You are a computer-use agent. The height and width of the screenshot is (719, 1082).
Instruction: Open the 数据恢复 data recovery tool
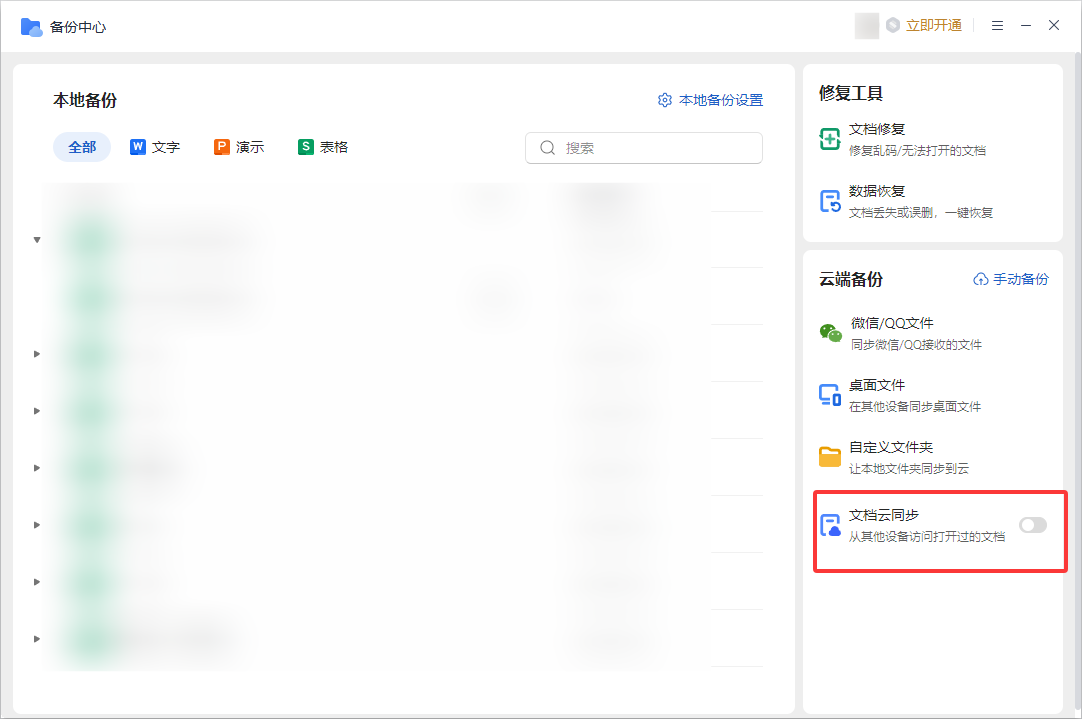click(829, 200)
